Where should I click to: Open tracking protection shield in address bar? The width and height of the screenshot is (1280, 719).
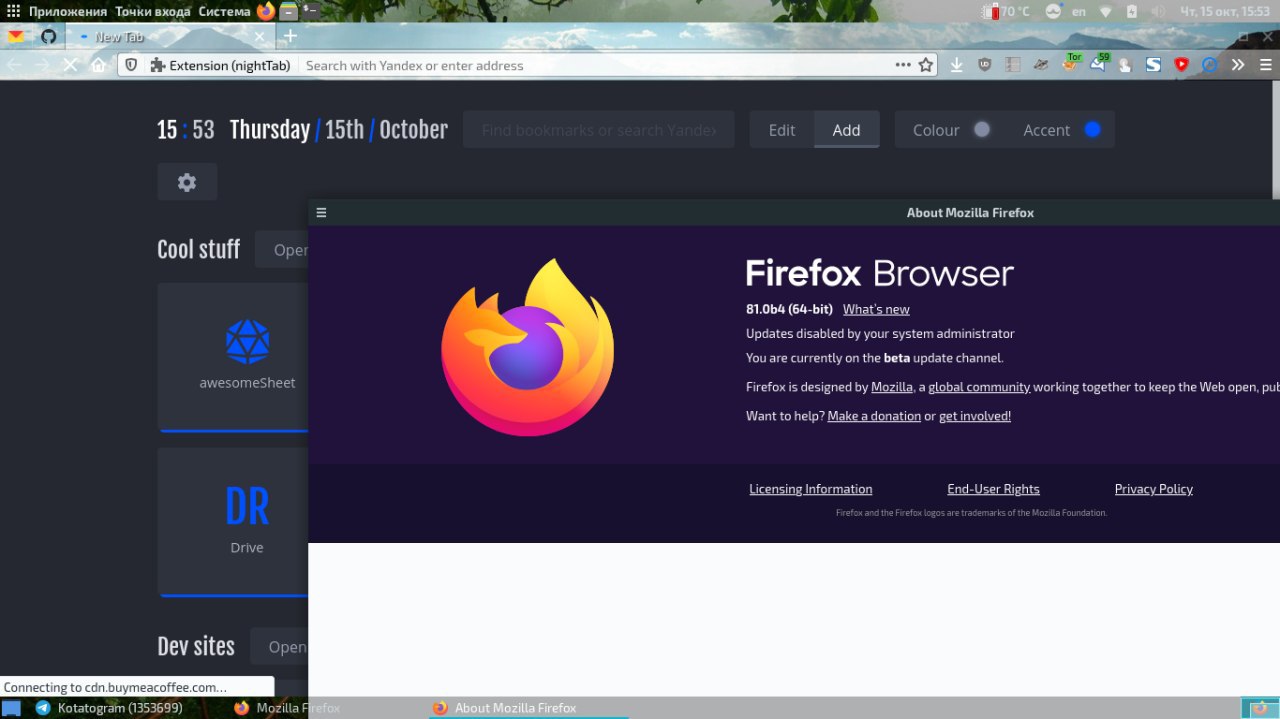click(x=131, y=65)
